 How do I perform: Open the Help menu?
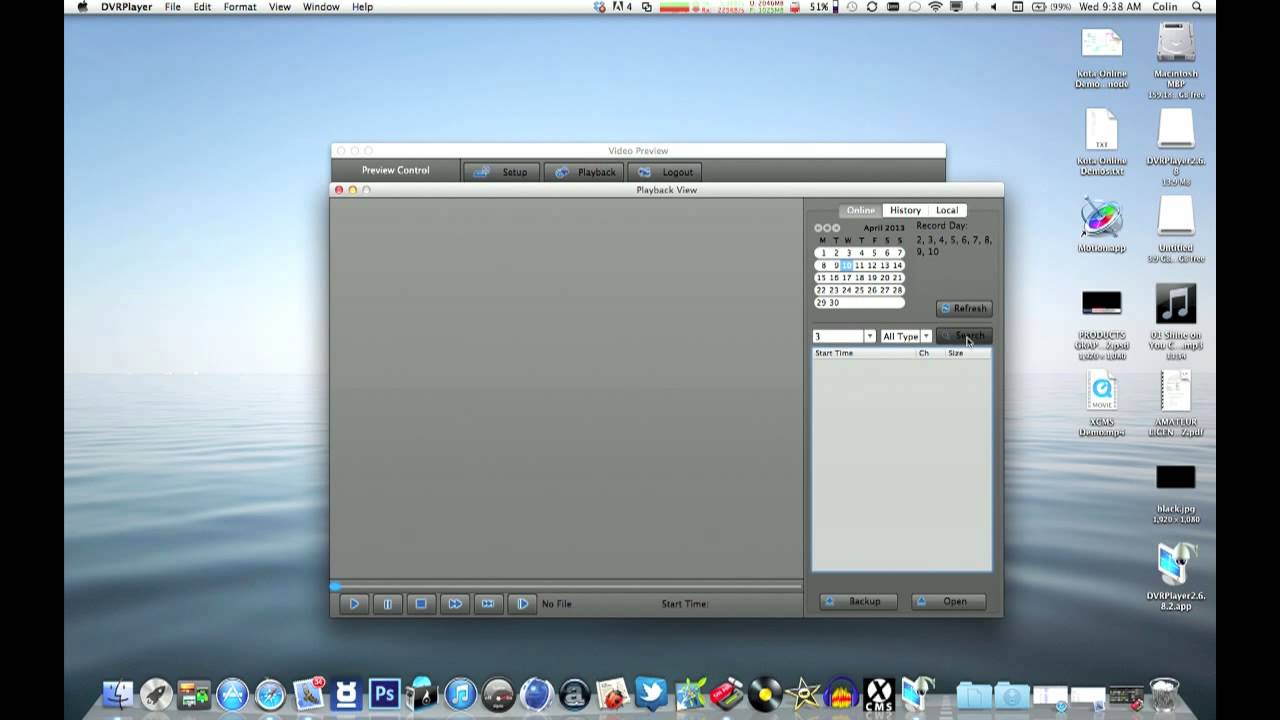click(x=362, y=7)
